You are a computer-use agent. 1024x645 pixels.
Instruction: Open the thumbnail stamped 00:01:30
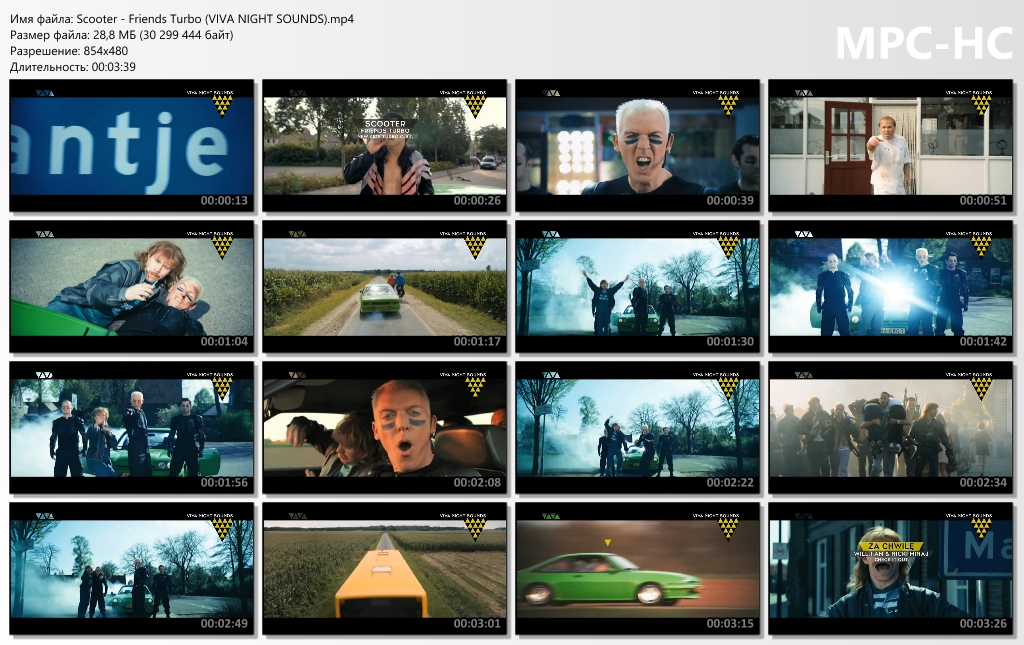[637, 287]
